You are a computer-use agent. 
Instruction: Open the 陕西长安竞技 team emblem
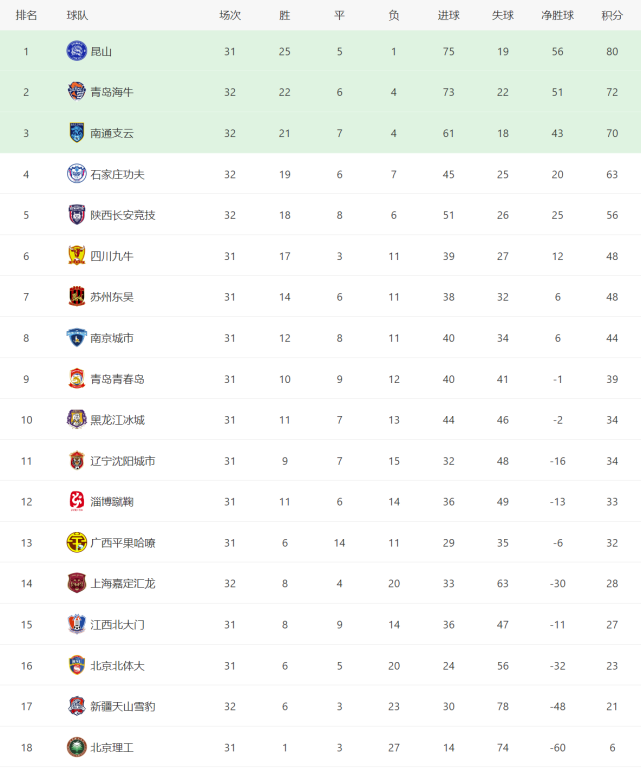coord(77,215)
